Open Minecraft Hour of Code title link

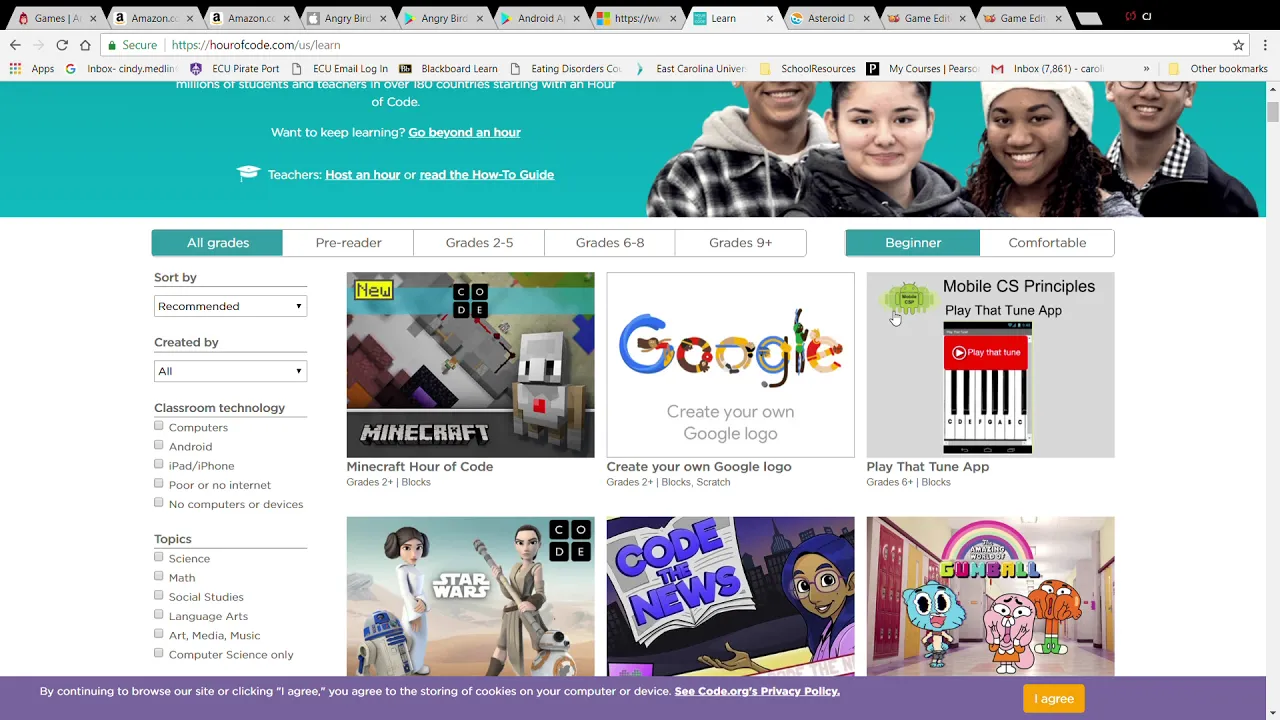coord(419,467)
